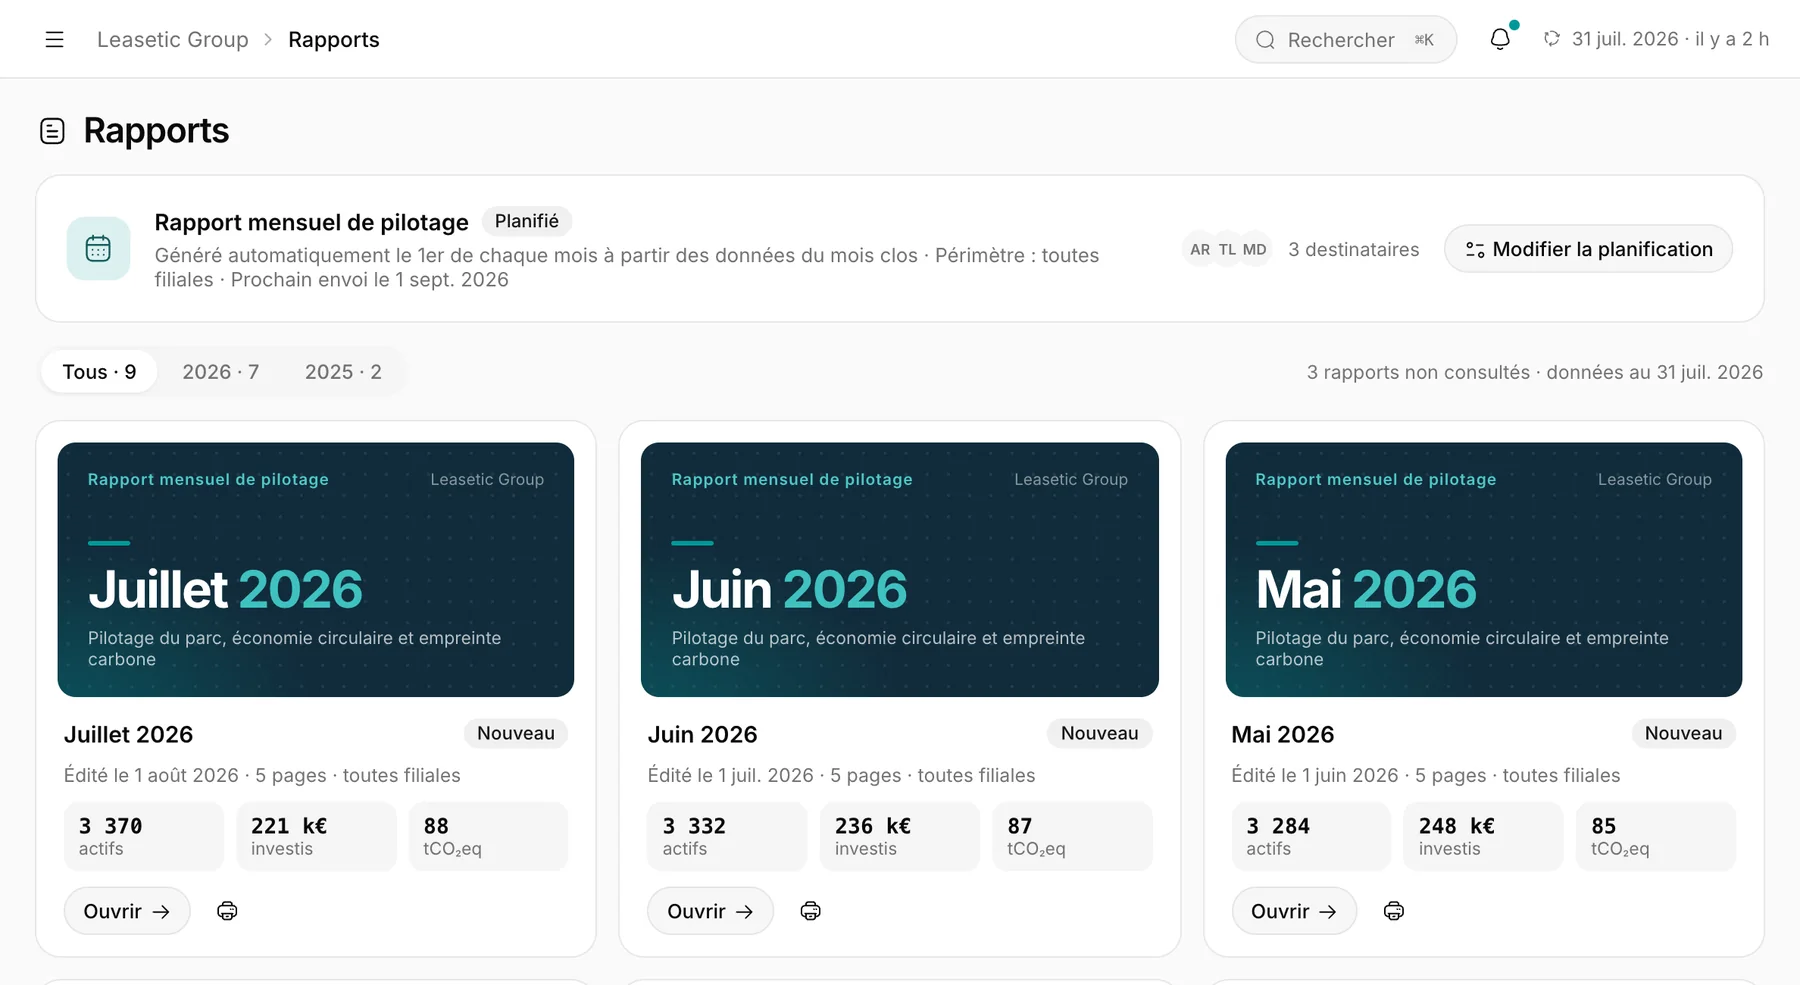The width and height of the screenshot is (1800, 985).
Task: Switch to the 2025 · 2 tab
Action: [343, 372]
